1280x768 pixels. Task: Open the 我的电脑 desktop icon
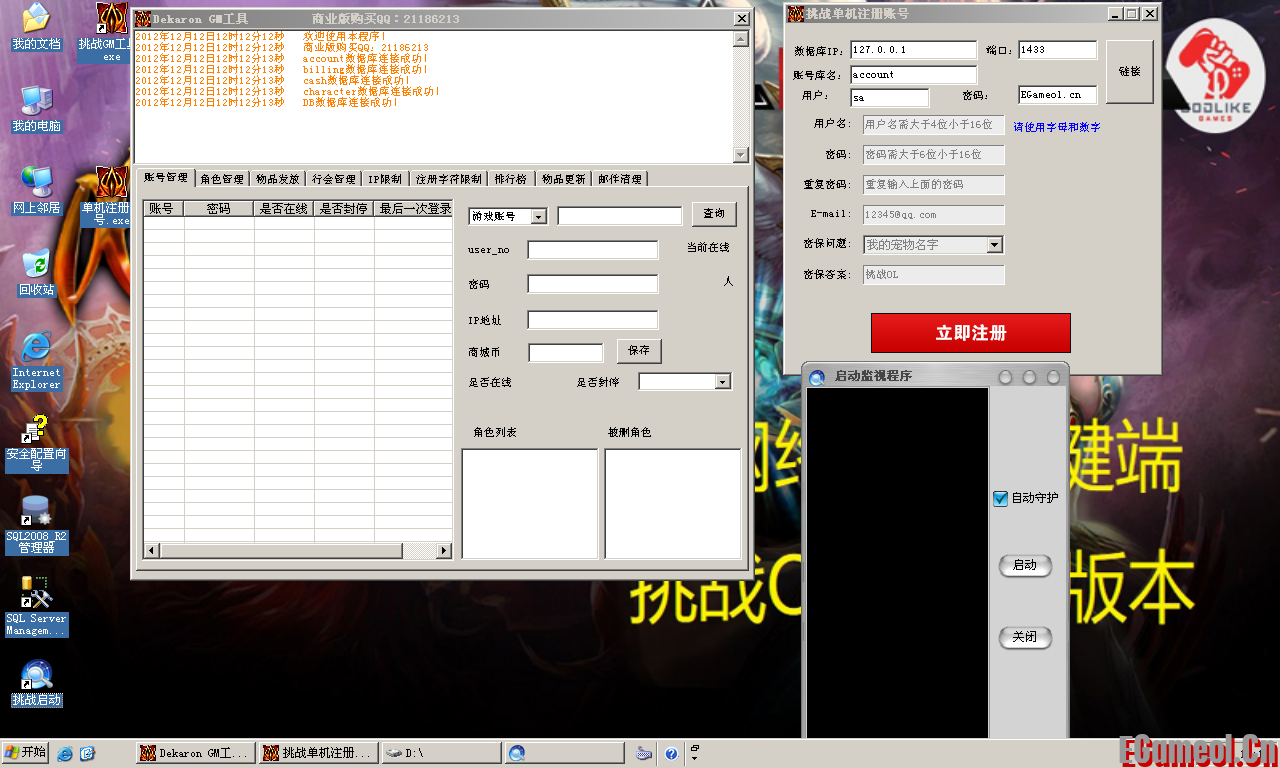(x=36, y=103)
